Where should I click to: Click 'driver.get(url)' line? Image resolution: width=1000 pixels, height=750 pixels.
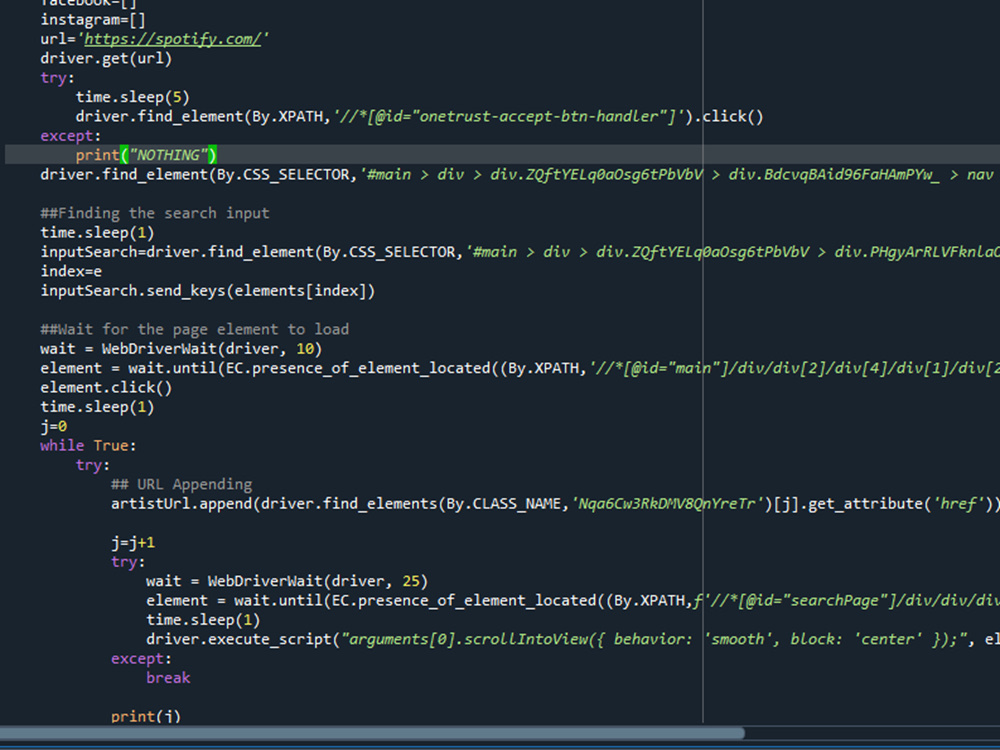(106, 59)
